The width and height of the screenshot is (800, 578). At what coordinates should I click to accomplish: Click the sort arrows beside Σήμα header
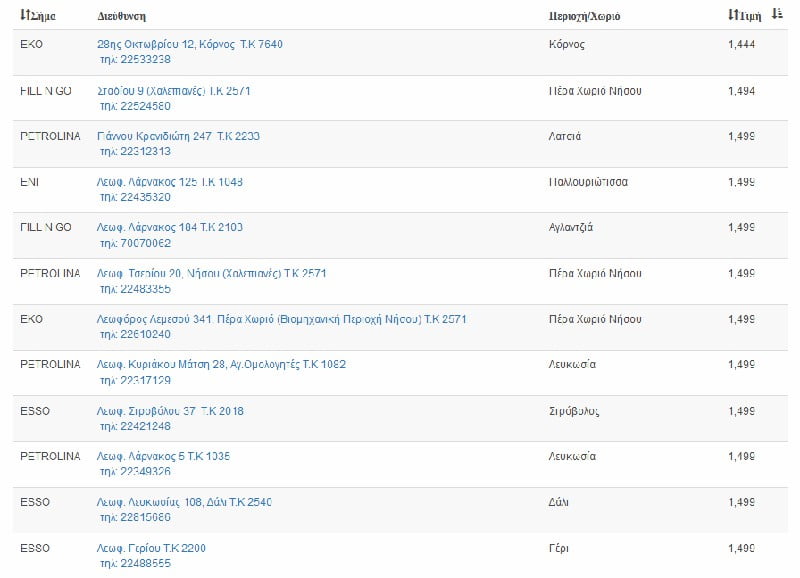coord(25,17)
